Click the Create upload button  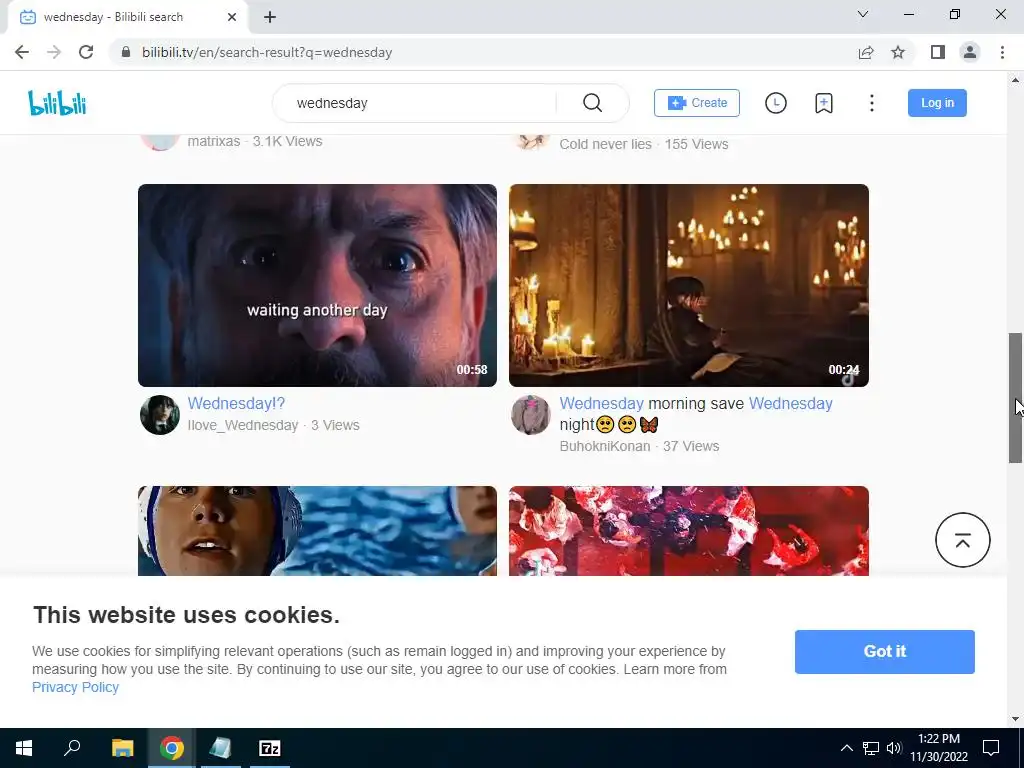697,103
